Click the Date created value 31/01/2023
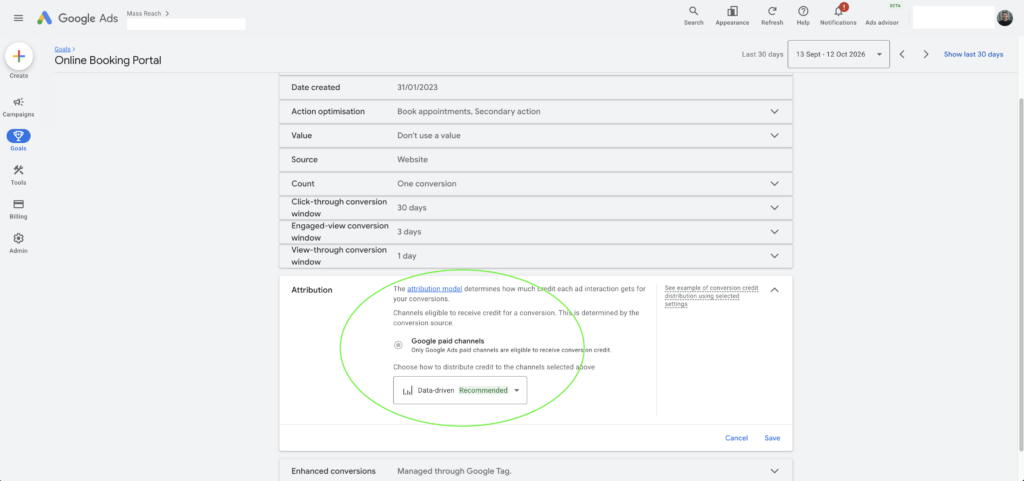1024x481 pixels. (x=417, y=87)
